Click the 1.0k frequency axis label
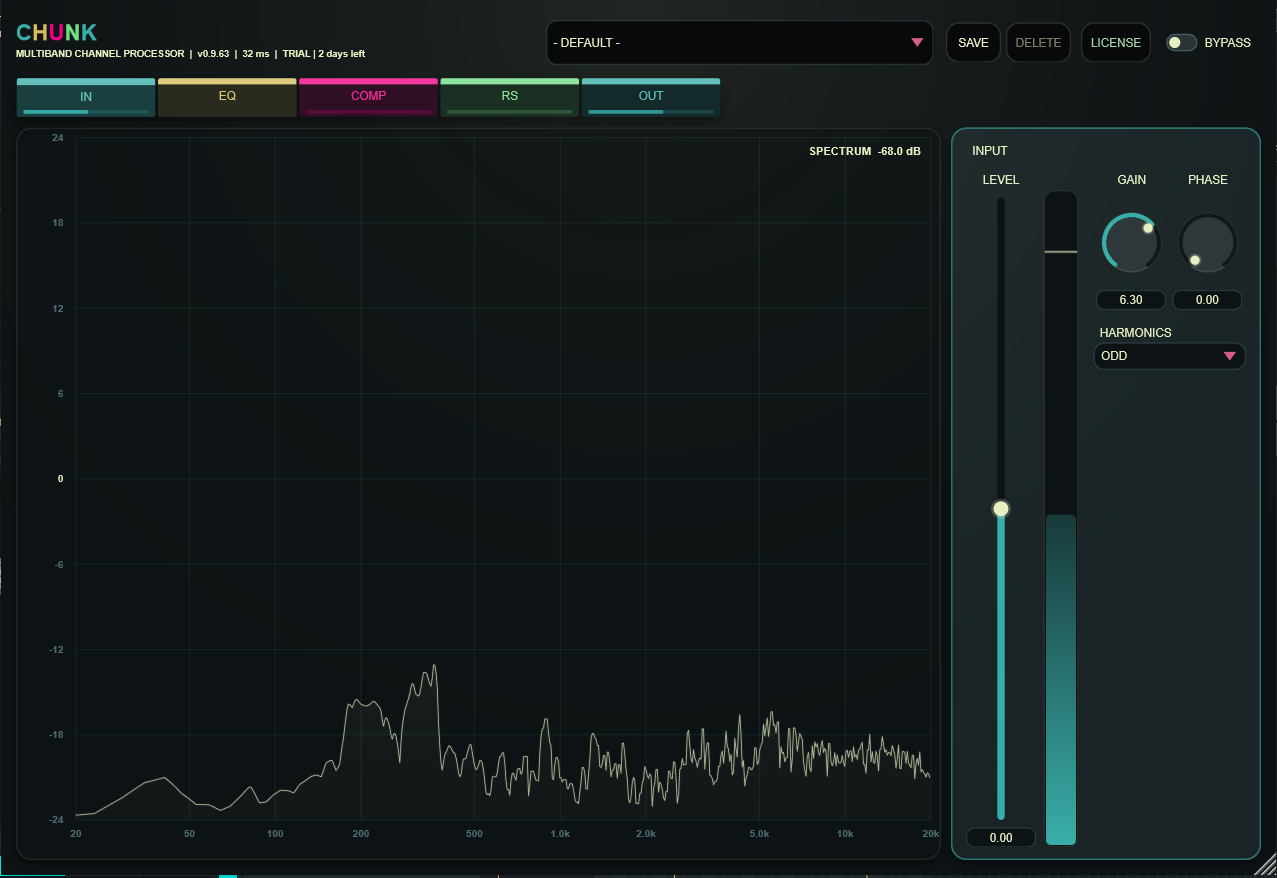 (x=560, y=834)
